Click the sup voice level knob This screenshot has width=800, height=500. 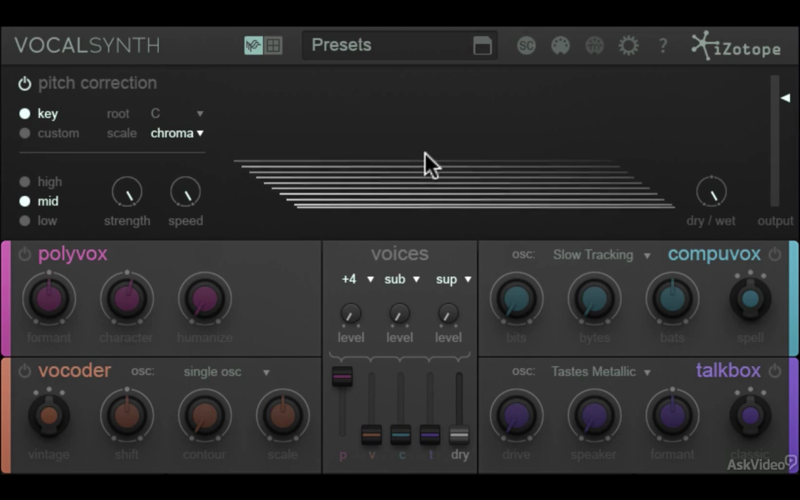click(448, 314)
